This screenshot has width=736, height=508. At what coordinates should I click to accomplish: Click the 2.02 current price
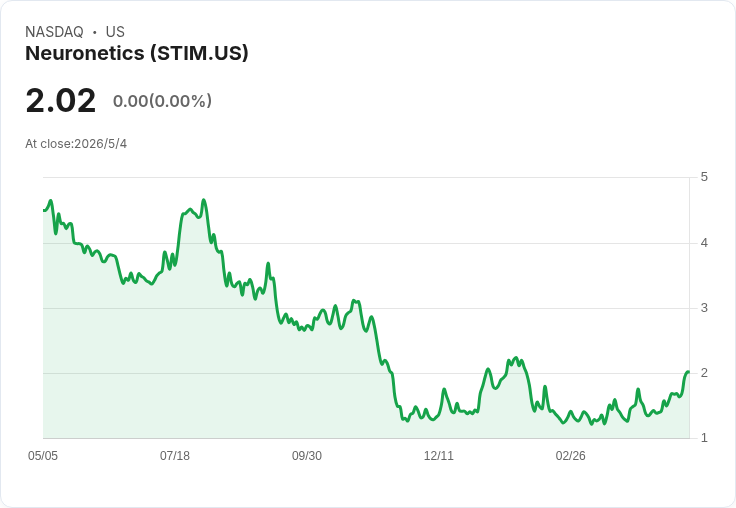(61, 101)
